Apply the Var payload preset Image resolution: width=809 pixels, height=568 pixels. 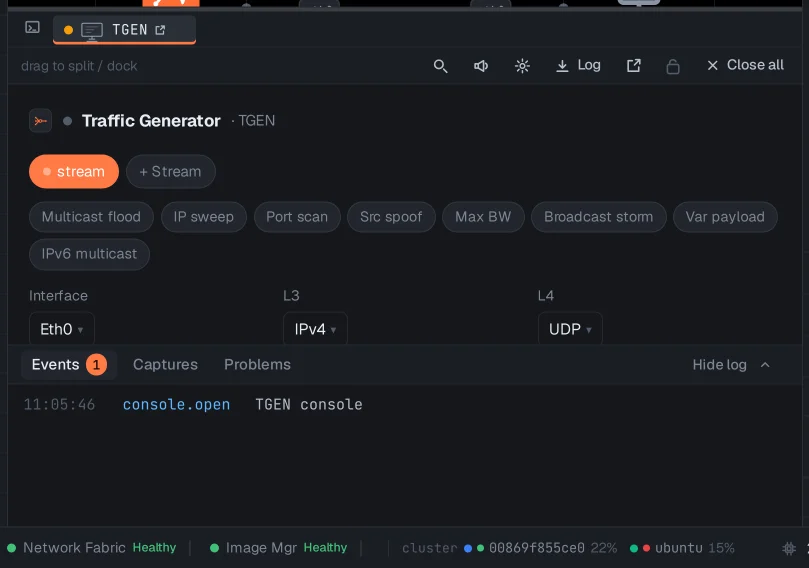coord(725,217)
